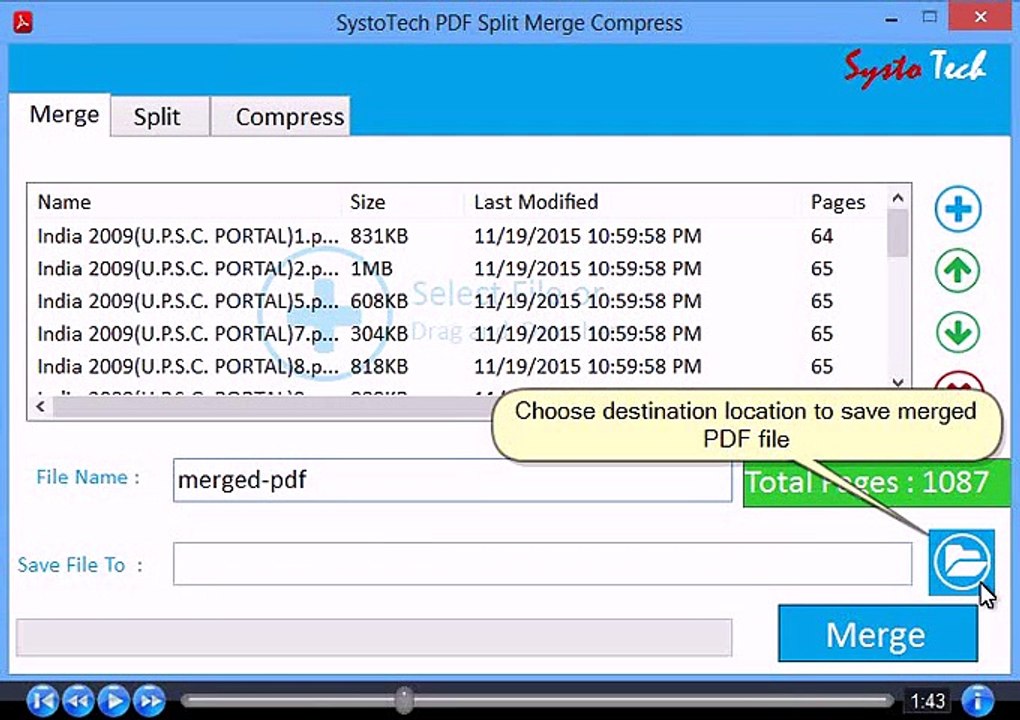Click the blue Merge button

[x=878, y=633]
